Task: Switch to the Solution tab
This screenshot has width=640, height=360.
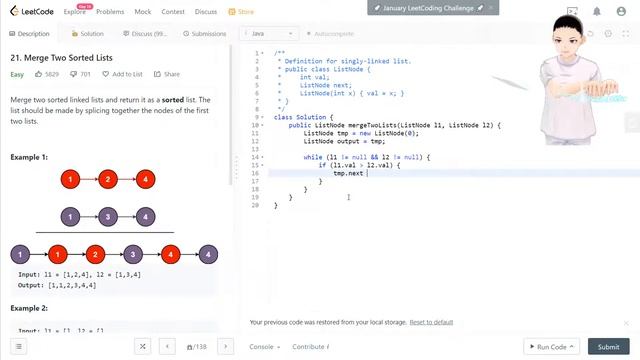Action: click(88, 33)
